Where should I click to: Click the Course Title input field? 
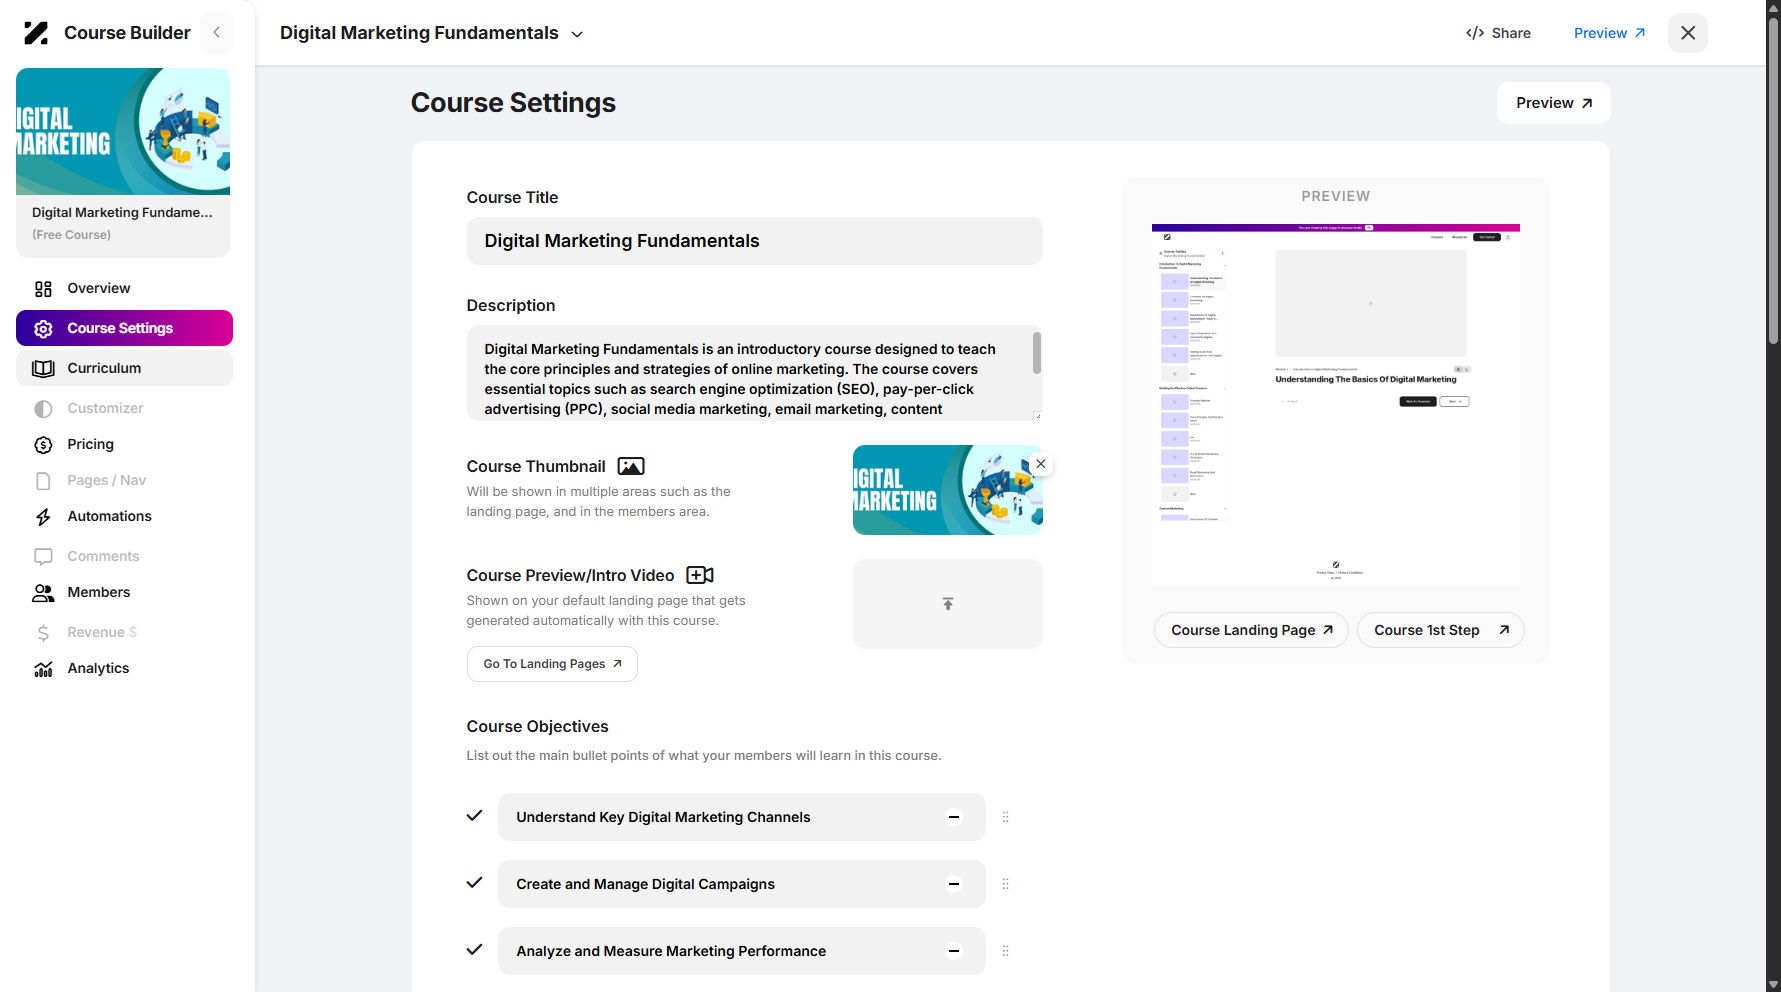click(x=754, y=241)
